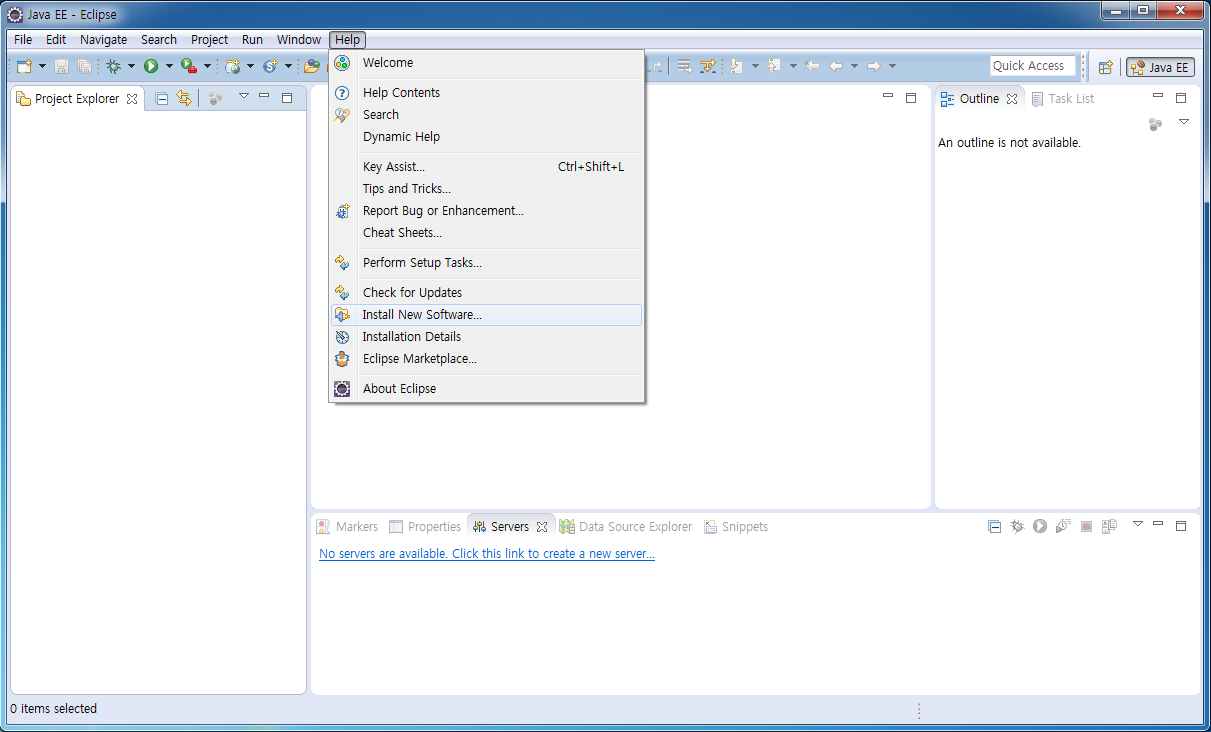Click Previous Annotation toolbar icon
The image size is (1211, 732).
coord(774,66)
